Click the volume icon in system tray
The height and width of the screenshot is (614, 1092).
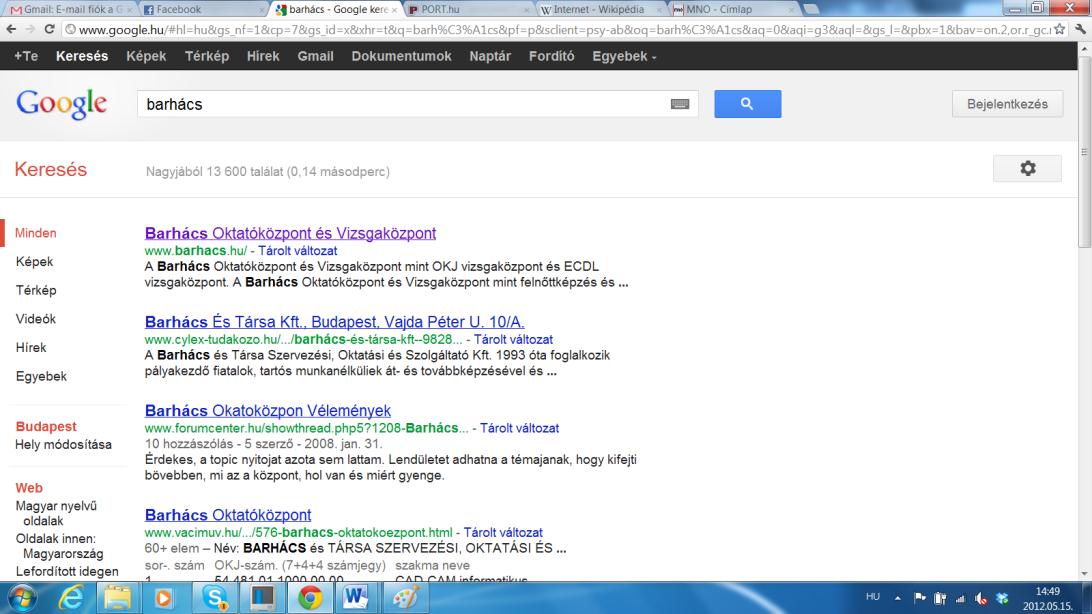(981, 598)
